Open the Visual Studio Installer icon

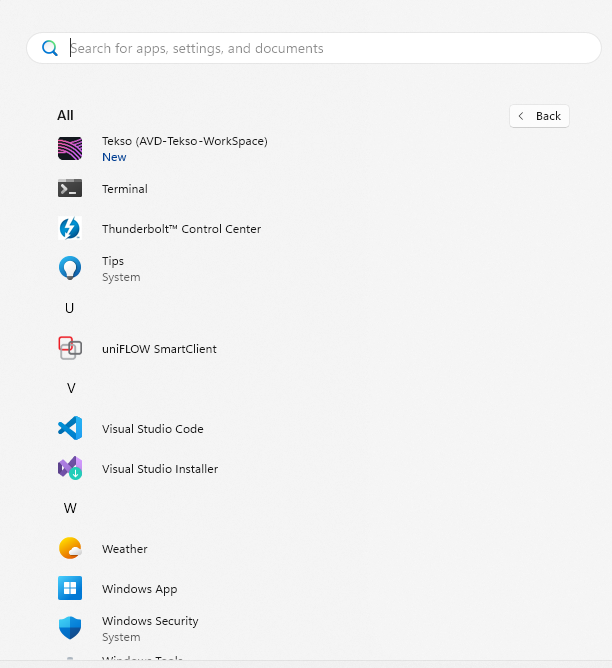pyautogui.click(x=70, y=468)
